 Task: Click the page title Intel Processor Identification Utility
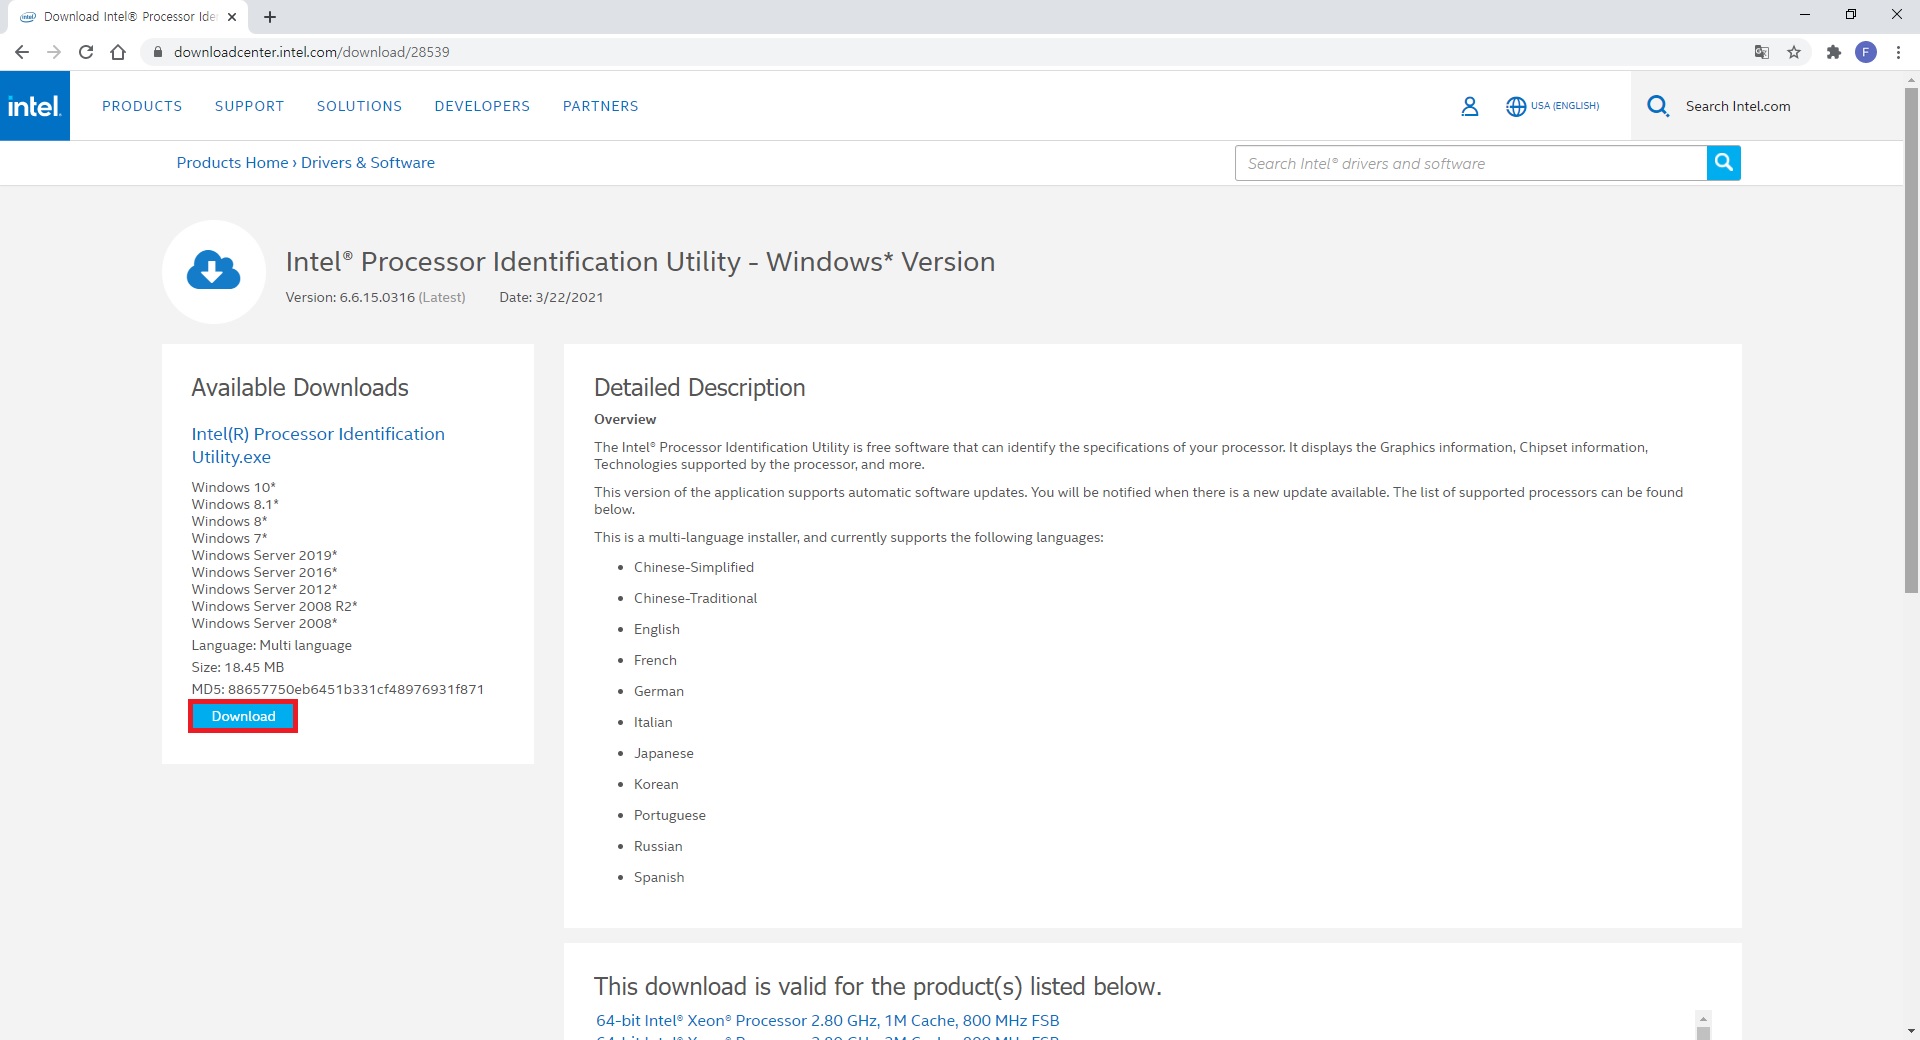point(640,262)
